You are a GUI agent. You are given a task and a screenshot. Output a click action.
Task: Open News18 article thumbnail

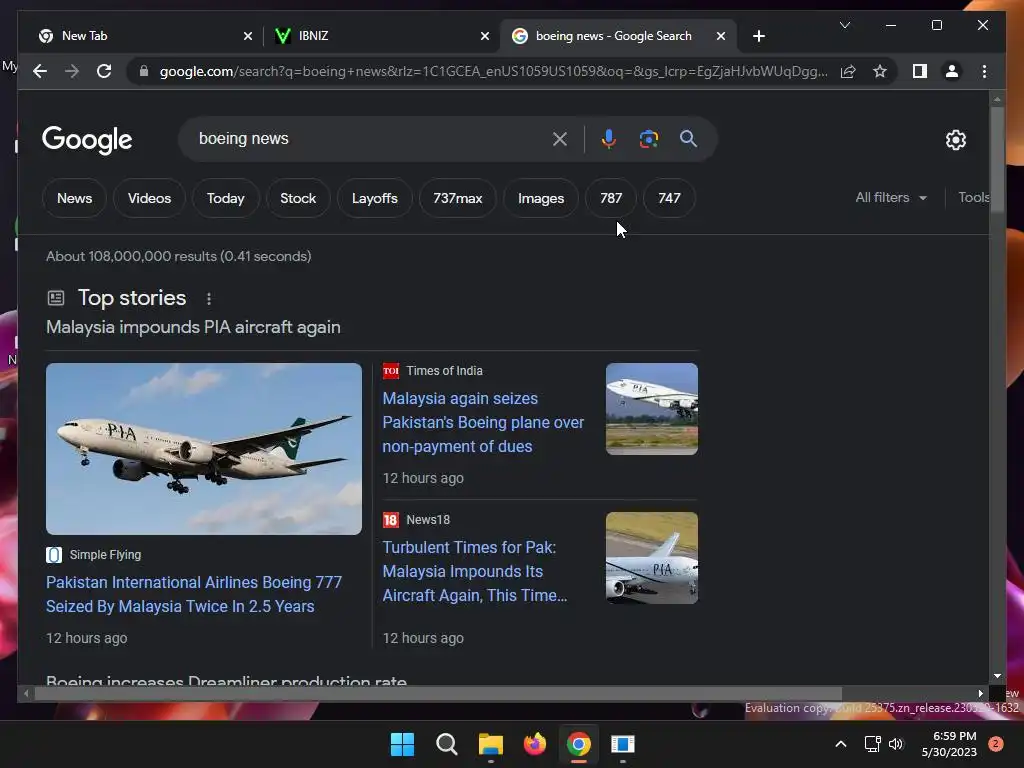(652, 558)
